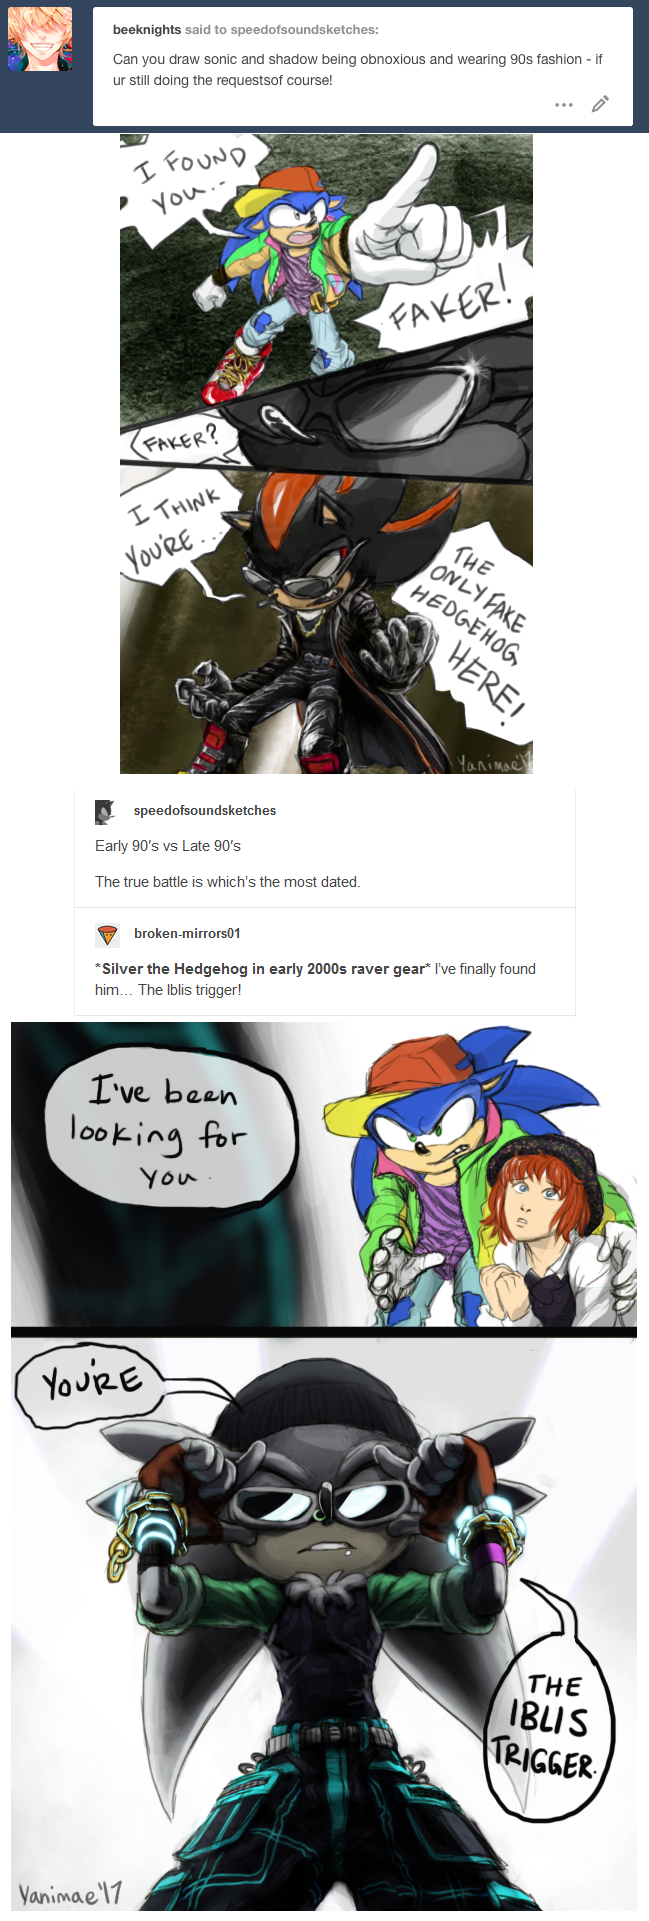Visit the broken-mirrors01 blog name
The width and height of the screenshot is (649, 1921).
coord(187,933)
